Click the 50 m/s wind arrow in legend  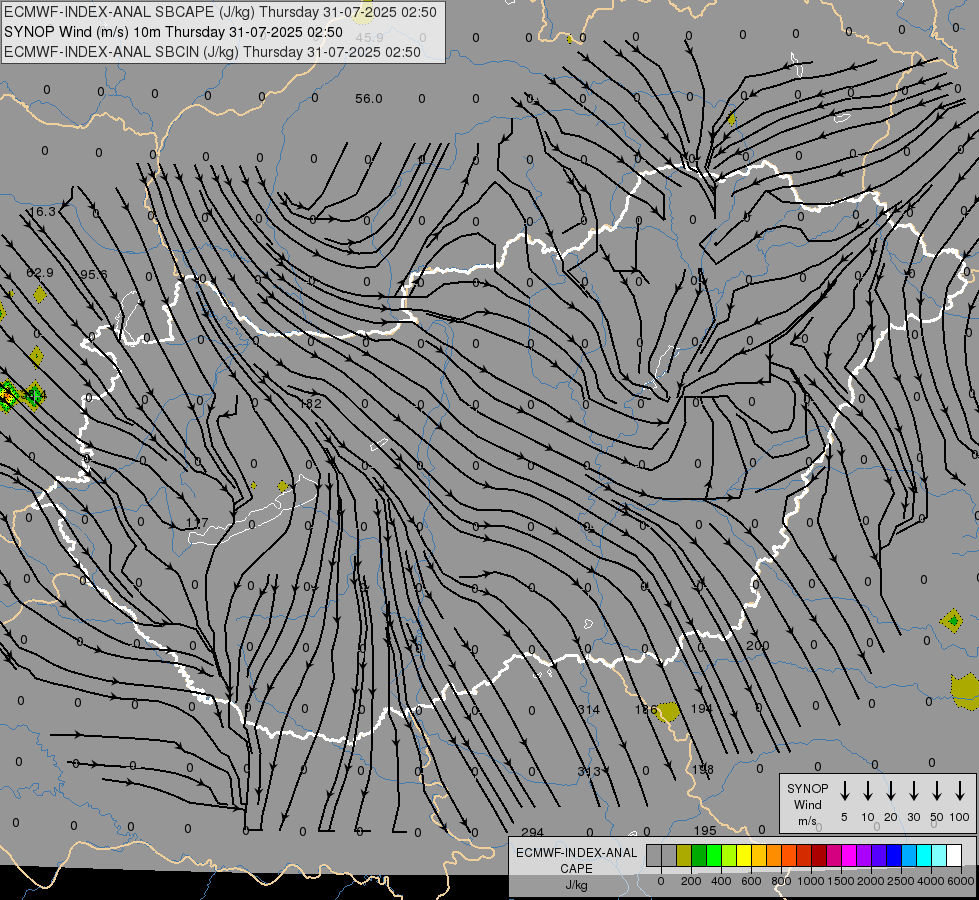tap(937, 791)
